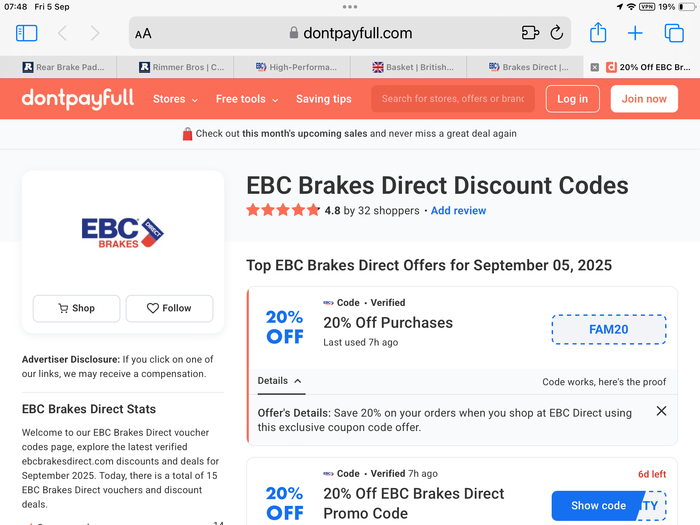Expand the Free tools dropdown

pyautogui.click(x=247, y=99)
